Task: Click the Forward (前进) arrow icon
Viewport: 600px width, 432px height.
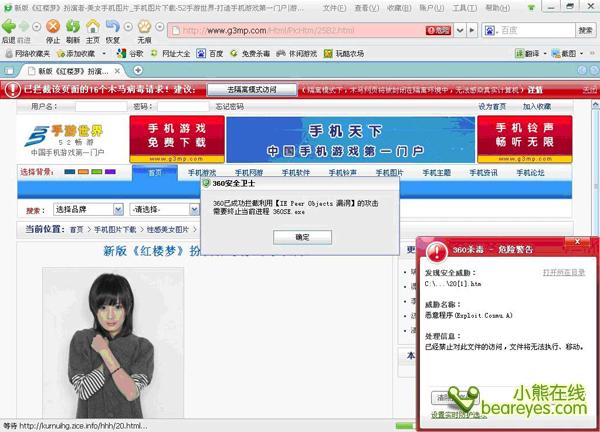Action: coord(24,26)
